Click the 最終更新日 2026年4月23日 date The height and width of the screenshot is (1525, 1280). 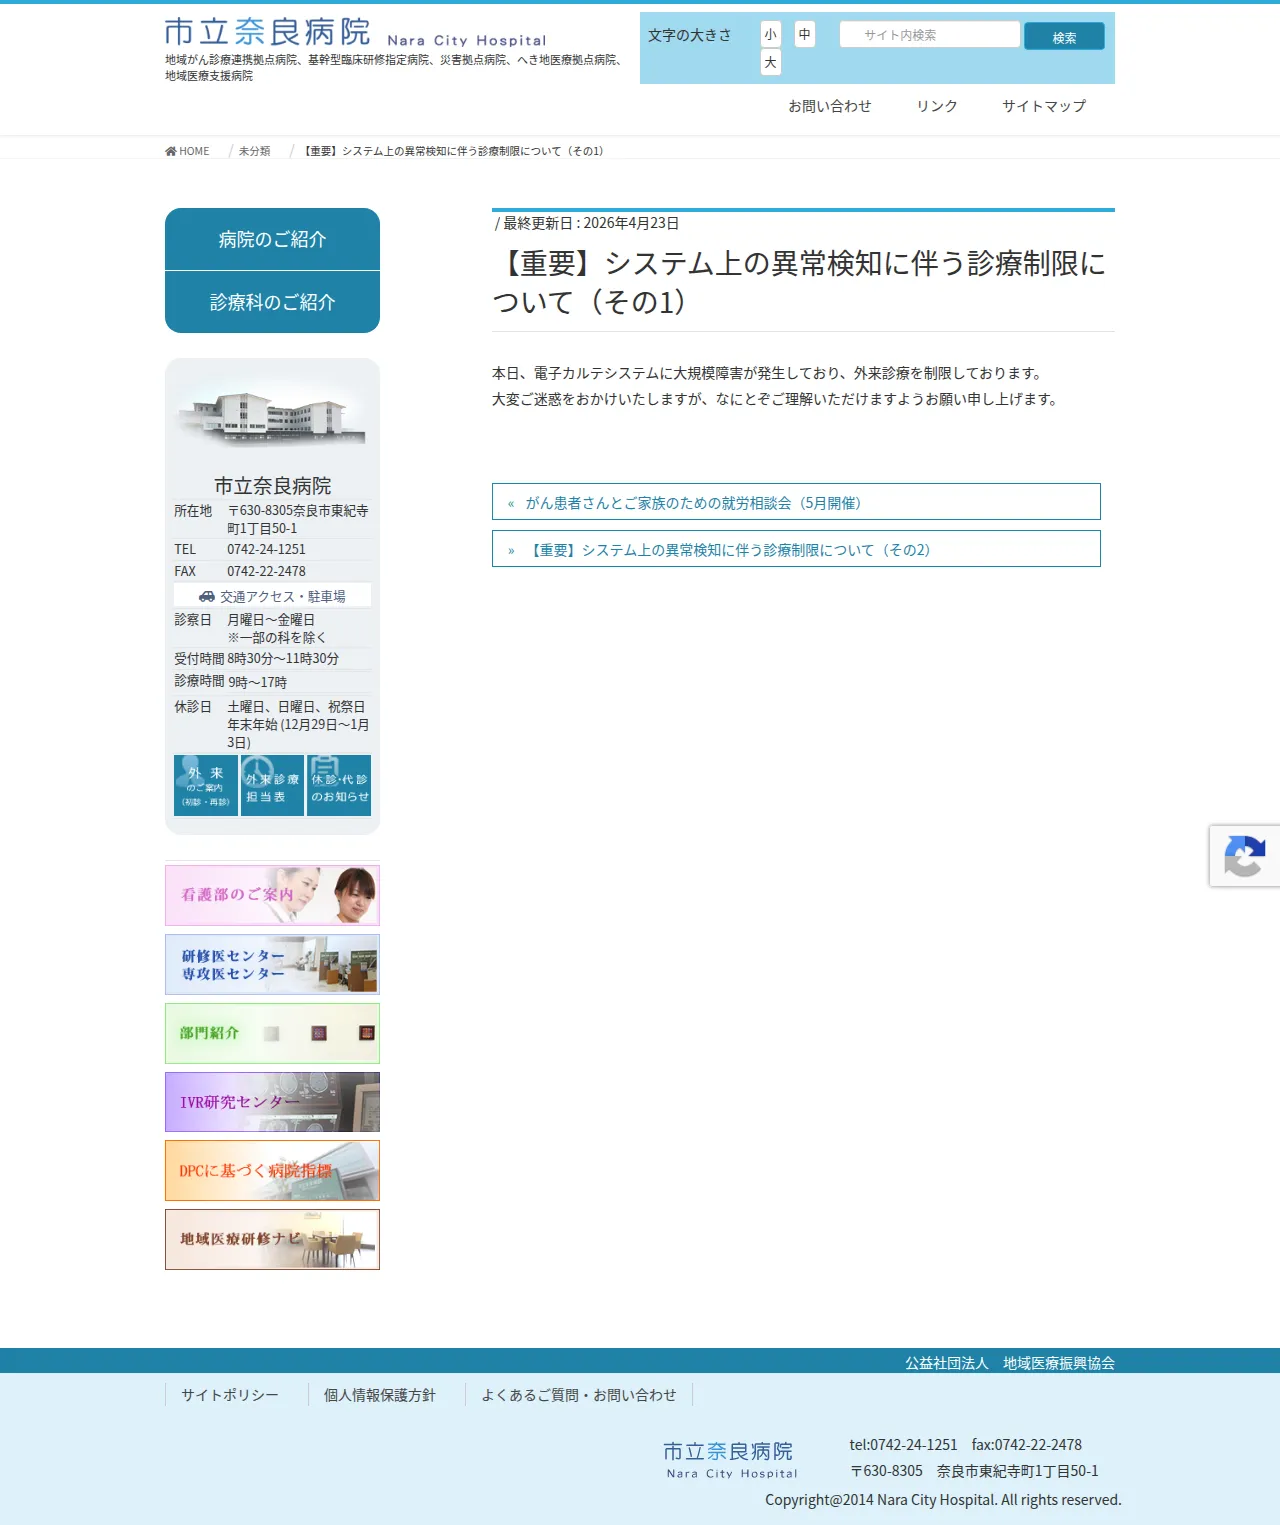[x=591, y=223]
